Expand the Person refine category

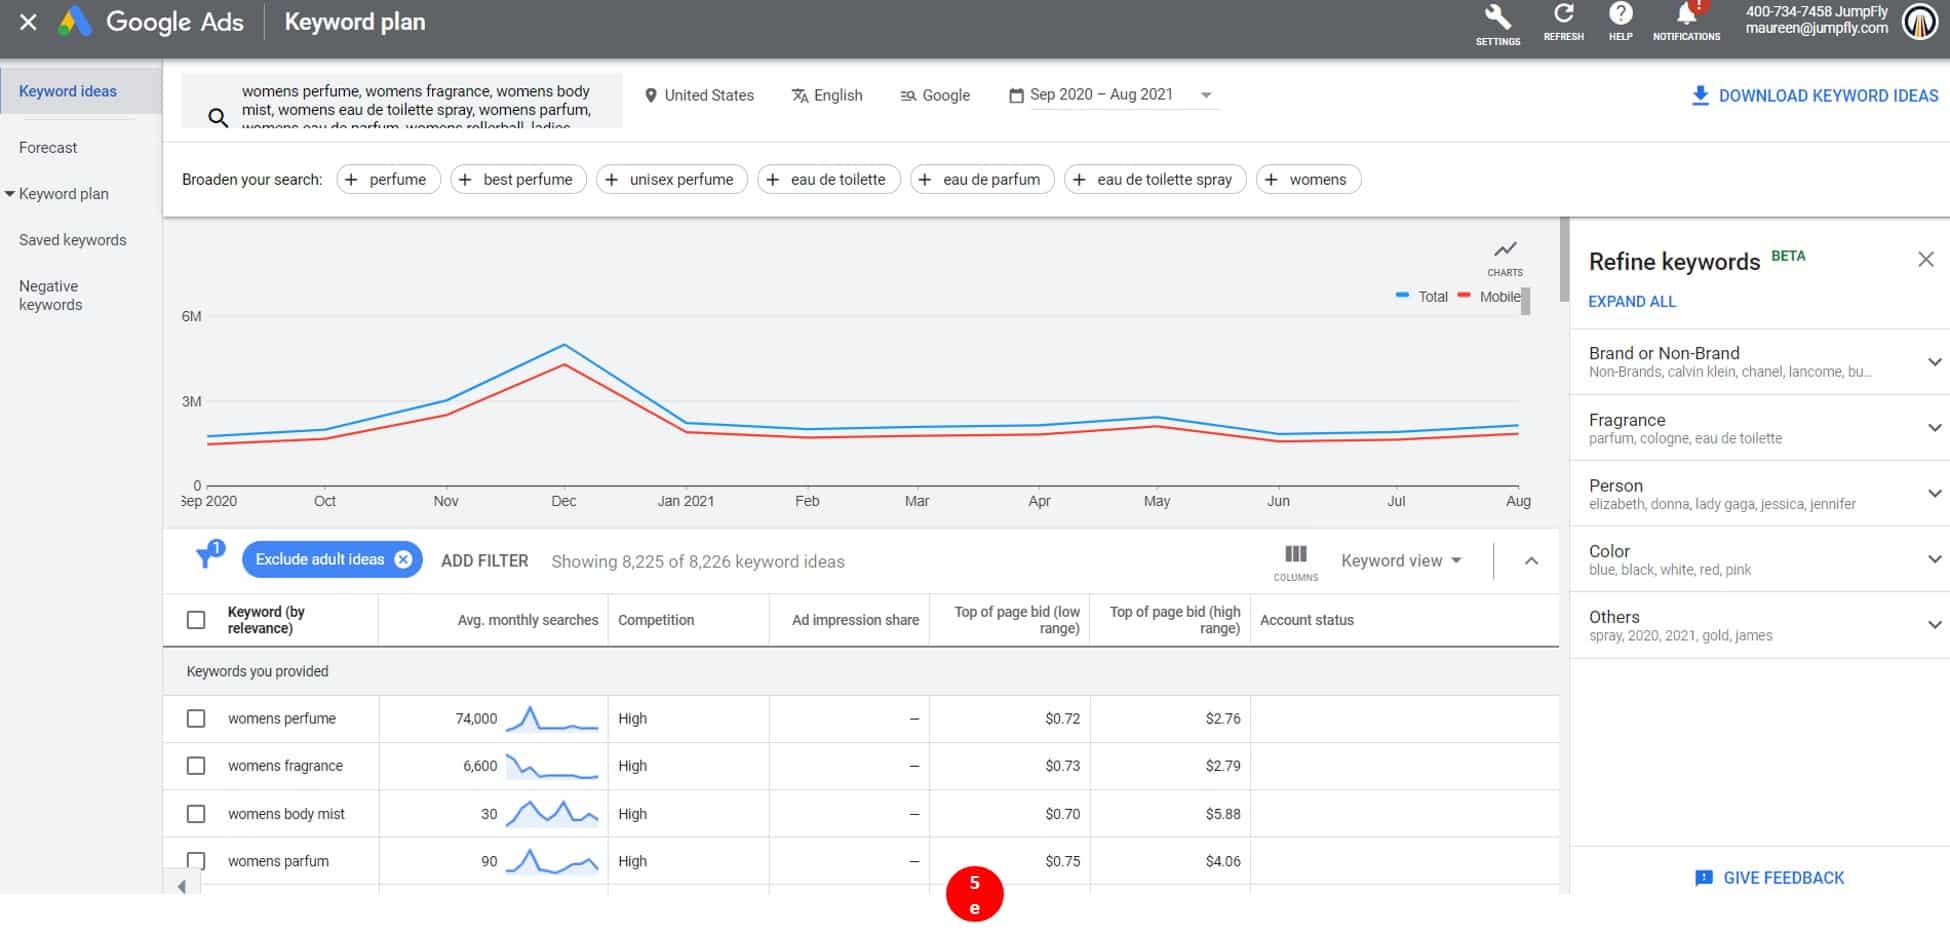point(1934,493)
